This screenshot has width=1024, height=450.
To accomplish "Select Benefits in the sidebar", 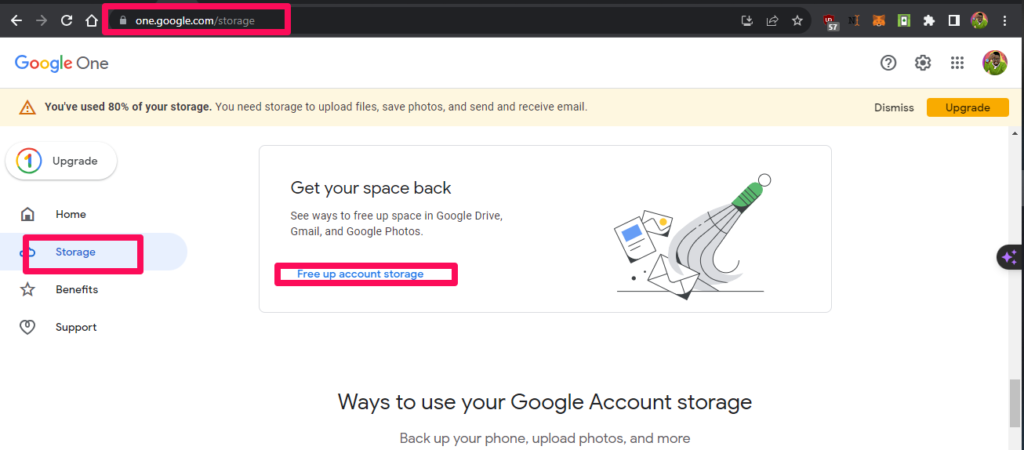I will pyautogui.click(x=76, y=289).
